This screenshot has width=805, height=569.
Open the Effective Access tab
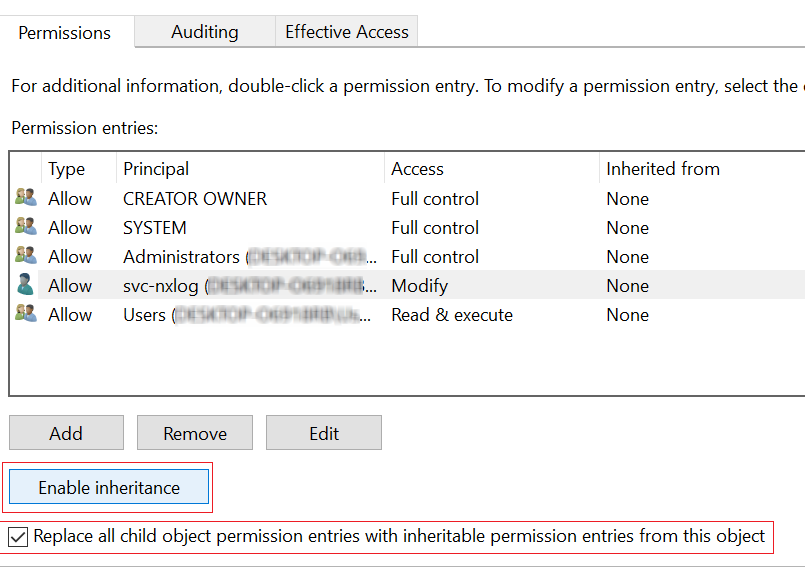click(x=346, y=32)
